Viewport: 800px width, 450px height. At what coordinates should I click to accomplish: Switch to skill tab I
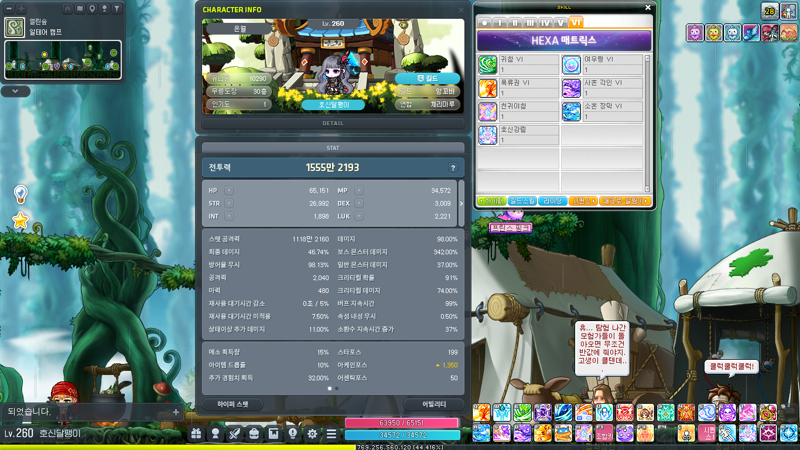coord(500,23)
